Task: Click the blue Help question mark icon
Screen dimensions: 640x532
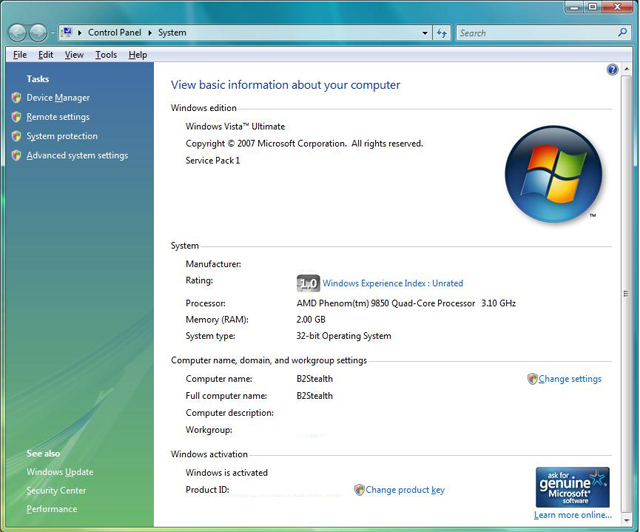Action: [x=612, y=70]
